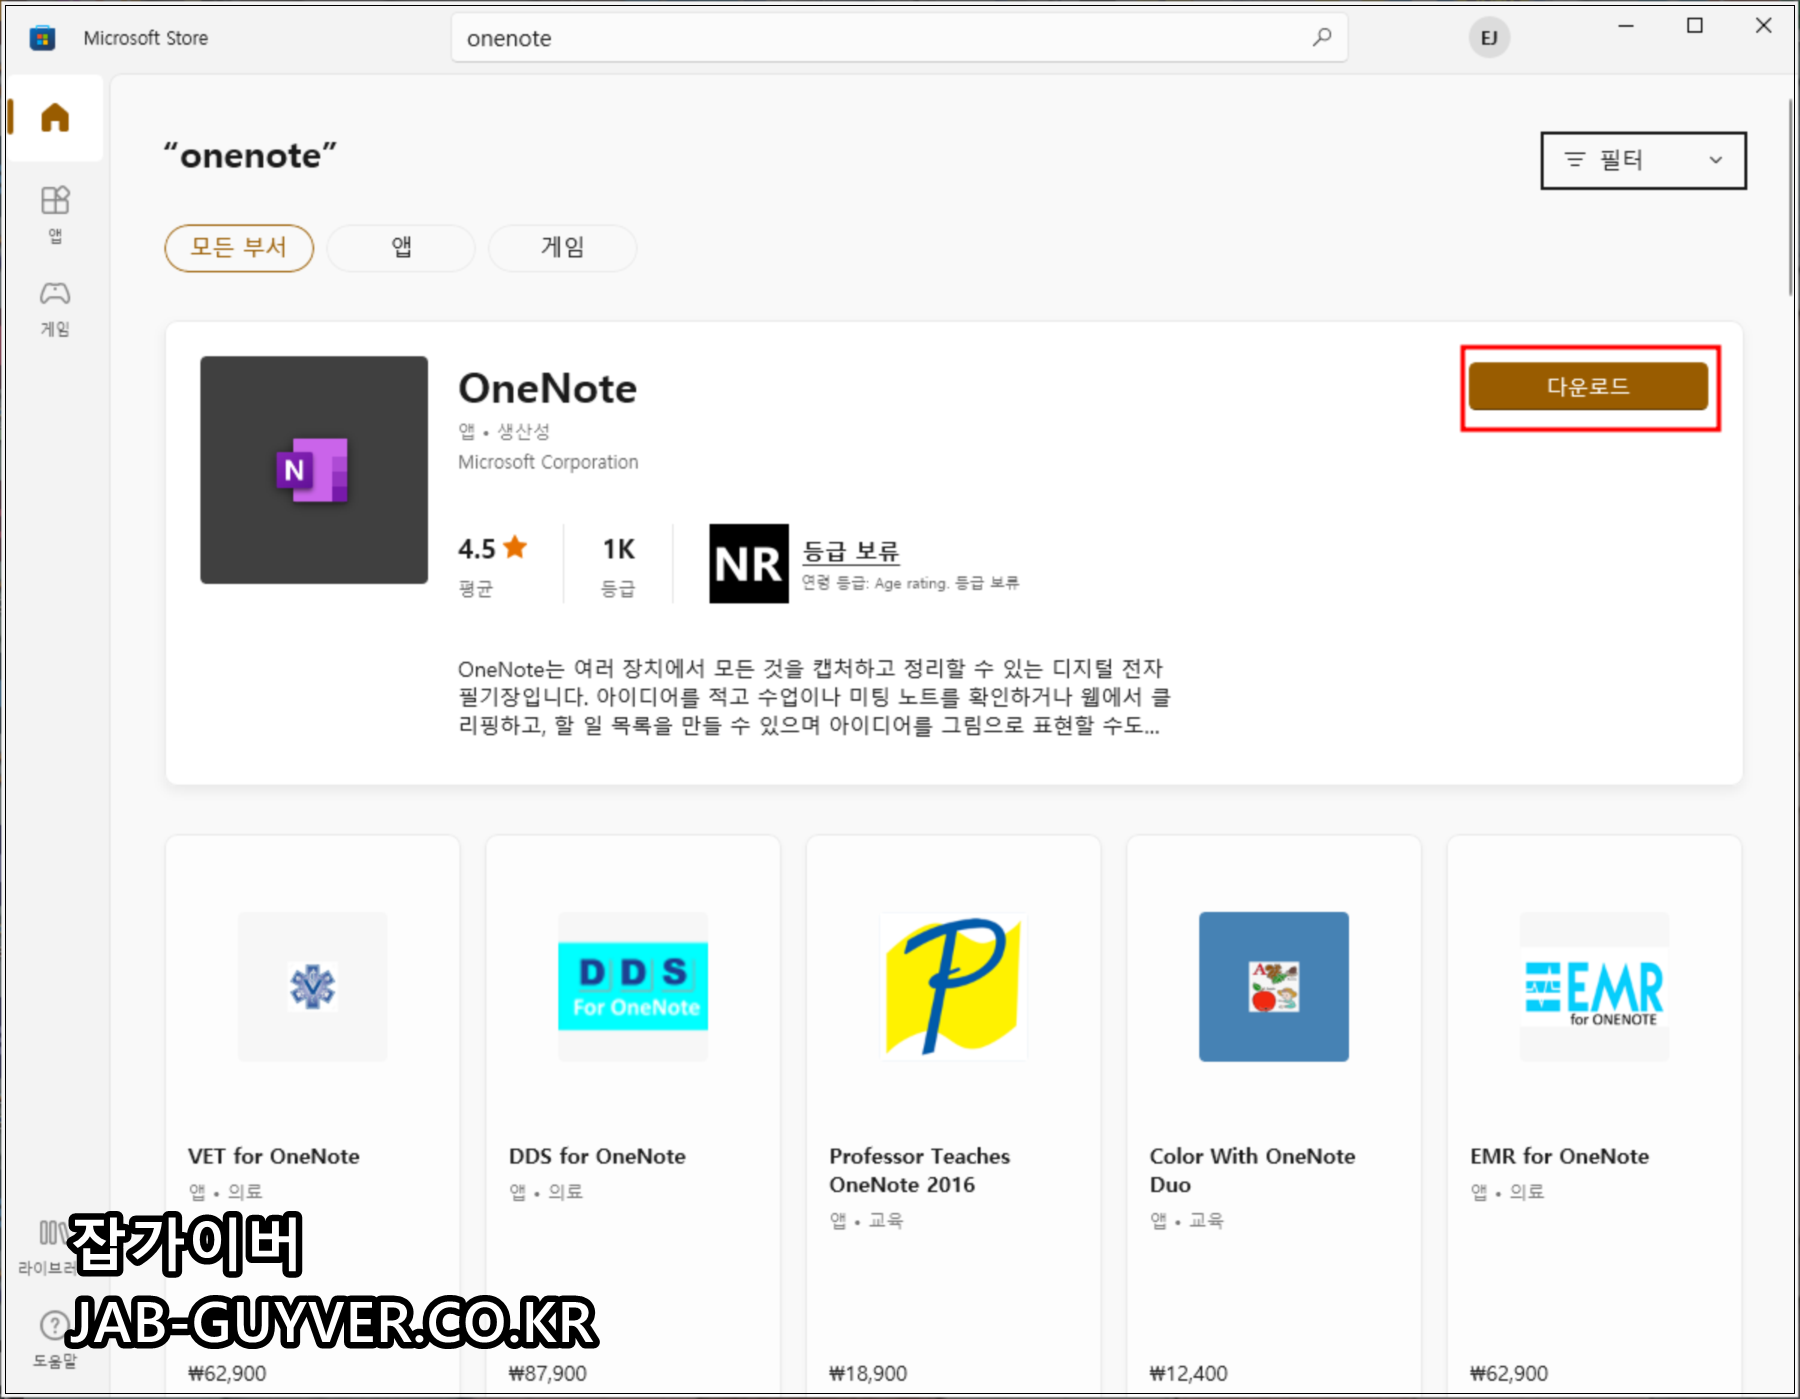This screenshot has width=1800, height=1399.
Task: Click the vertical scrollbar on the right
Action: (x=1789, y=197)
